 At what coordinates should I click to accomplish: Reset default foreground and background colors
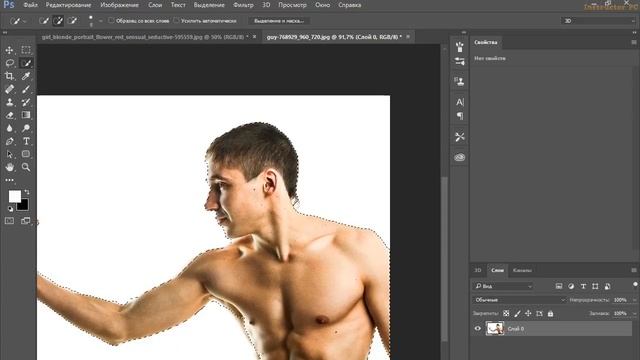click(10, 209)
